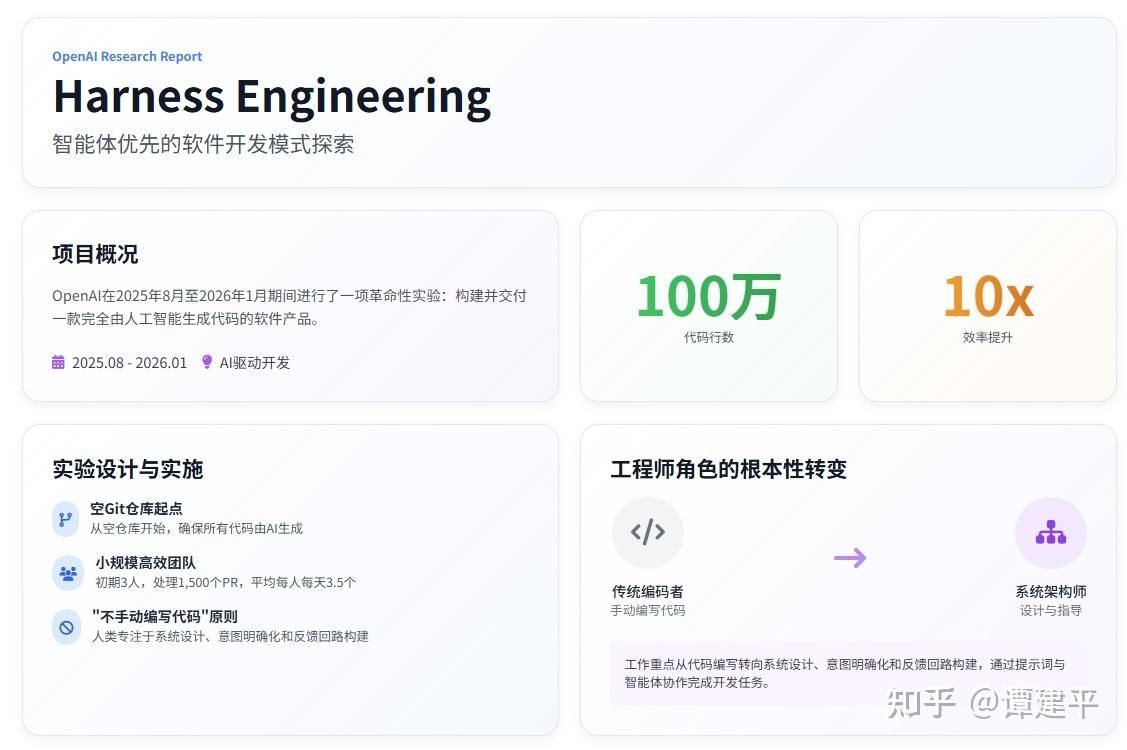1127x750 pixels.
Task: Click the prohibited circle icon for 不手动编写代码原则
Action: click(x=66, y=627)
